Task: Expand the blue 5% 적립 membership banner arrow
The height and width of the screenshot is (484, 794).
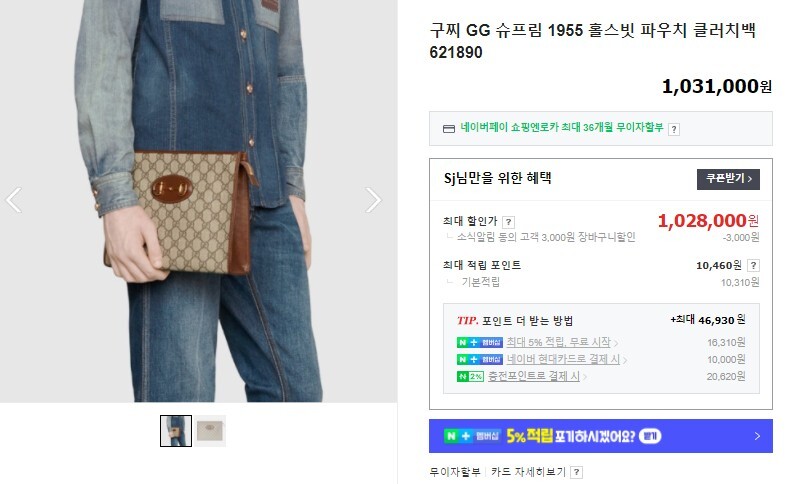Action: coord(757,436)
